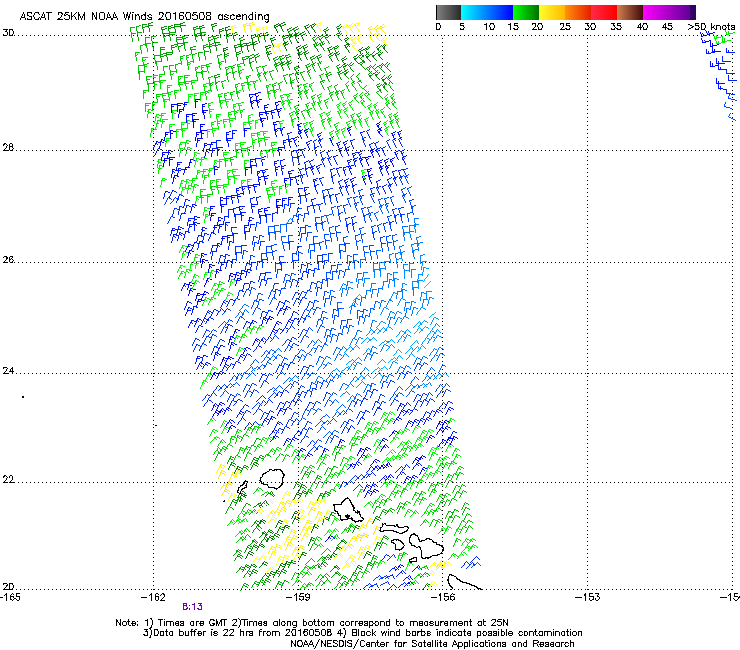The image size is (740, 650).
Task: Click the latitude label '24'
Action: coord(8,371)
